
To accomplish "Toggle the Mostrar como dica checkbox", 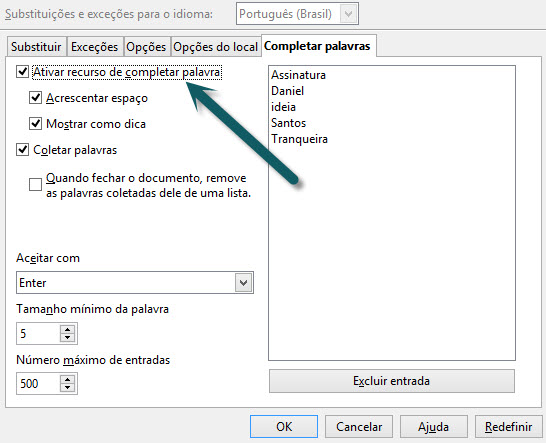I will click(x=36, y=124).
